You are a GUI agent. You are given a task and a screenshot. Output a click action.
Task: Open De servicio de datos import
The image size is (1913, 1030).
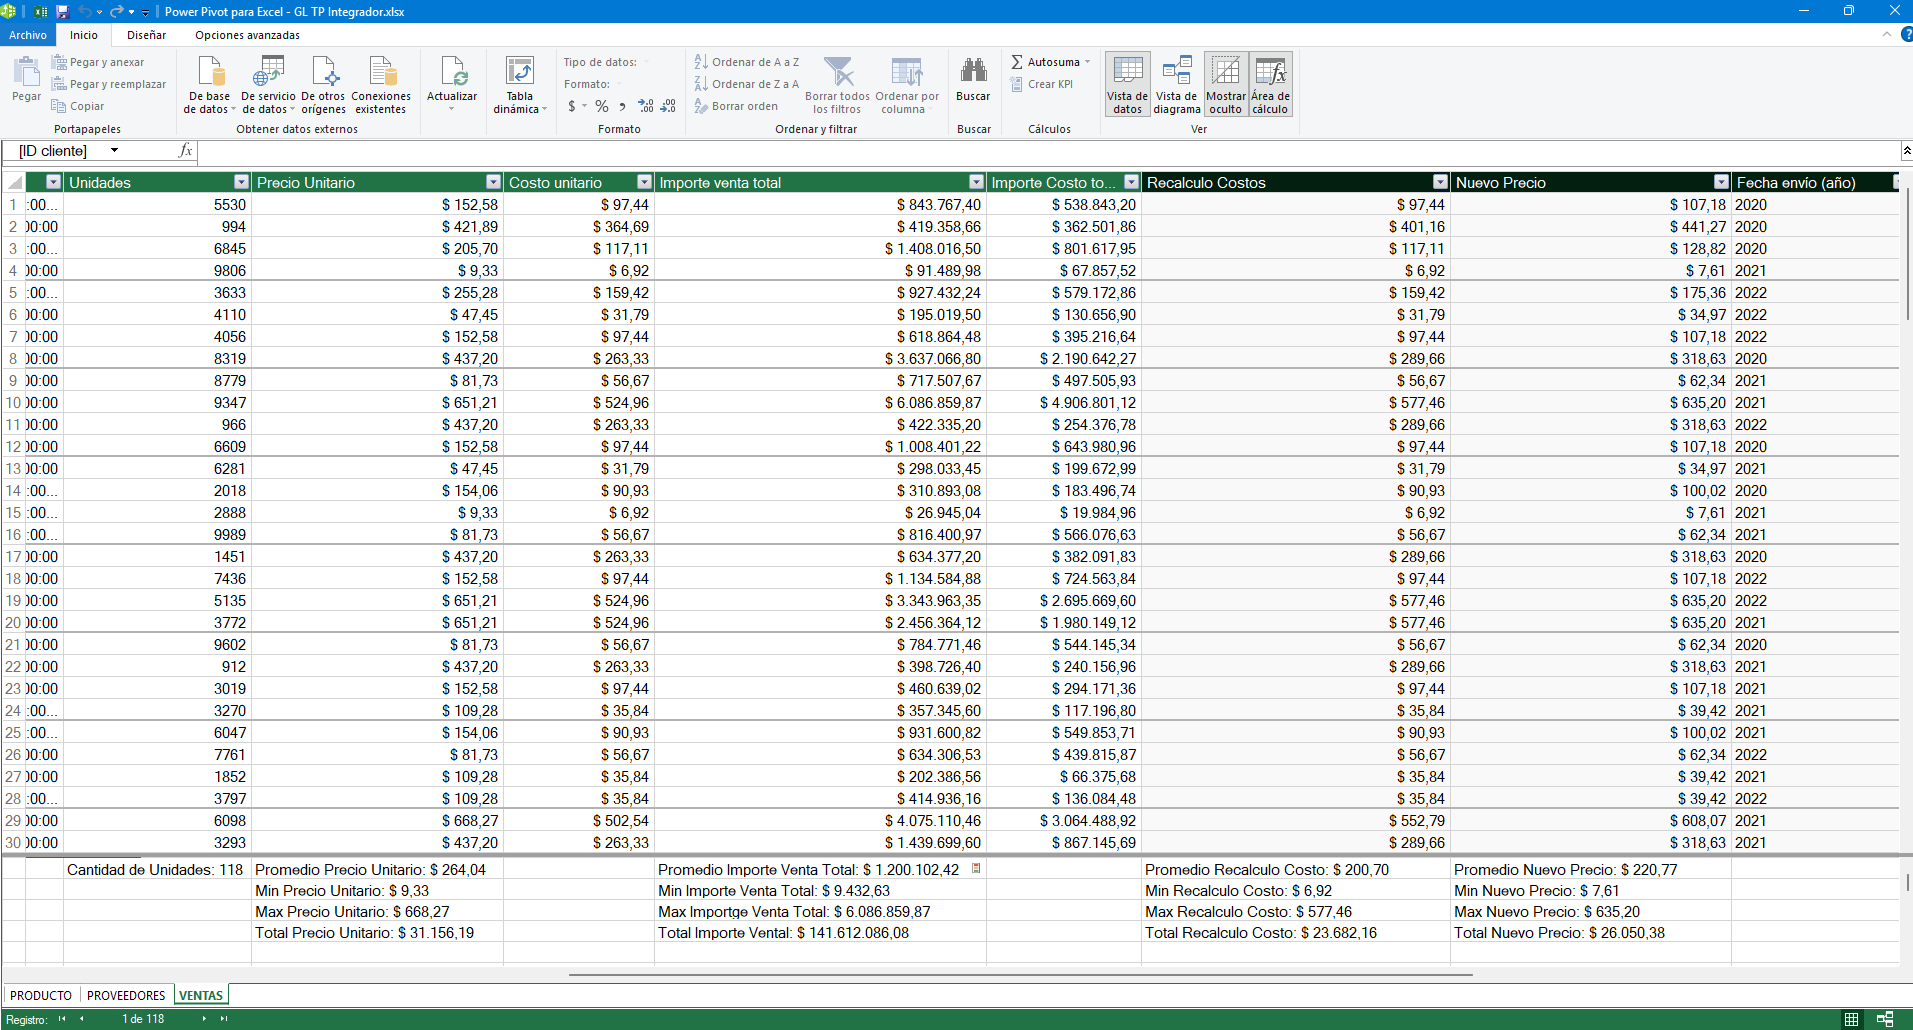click(x=268, y=85)
